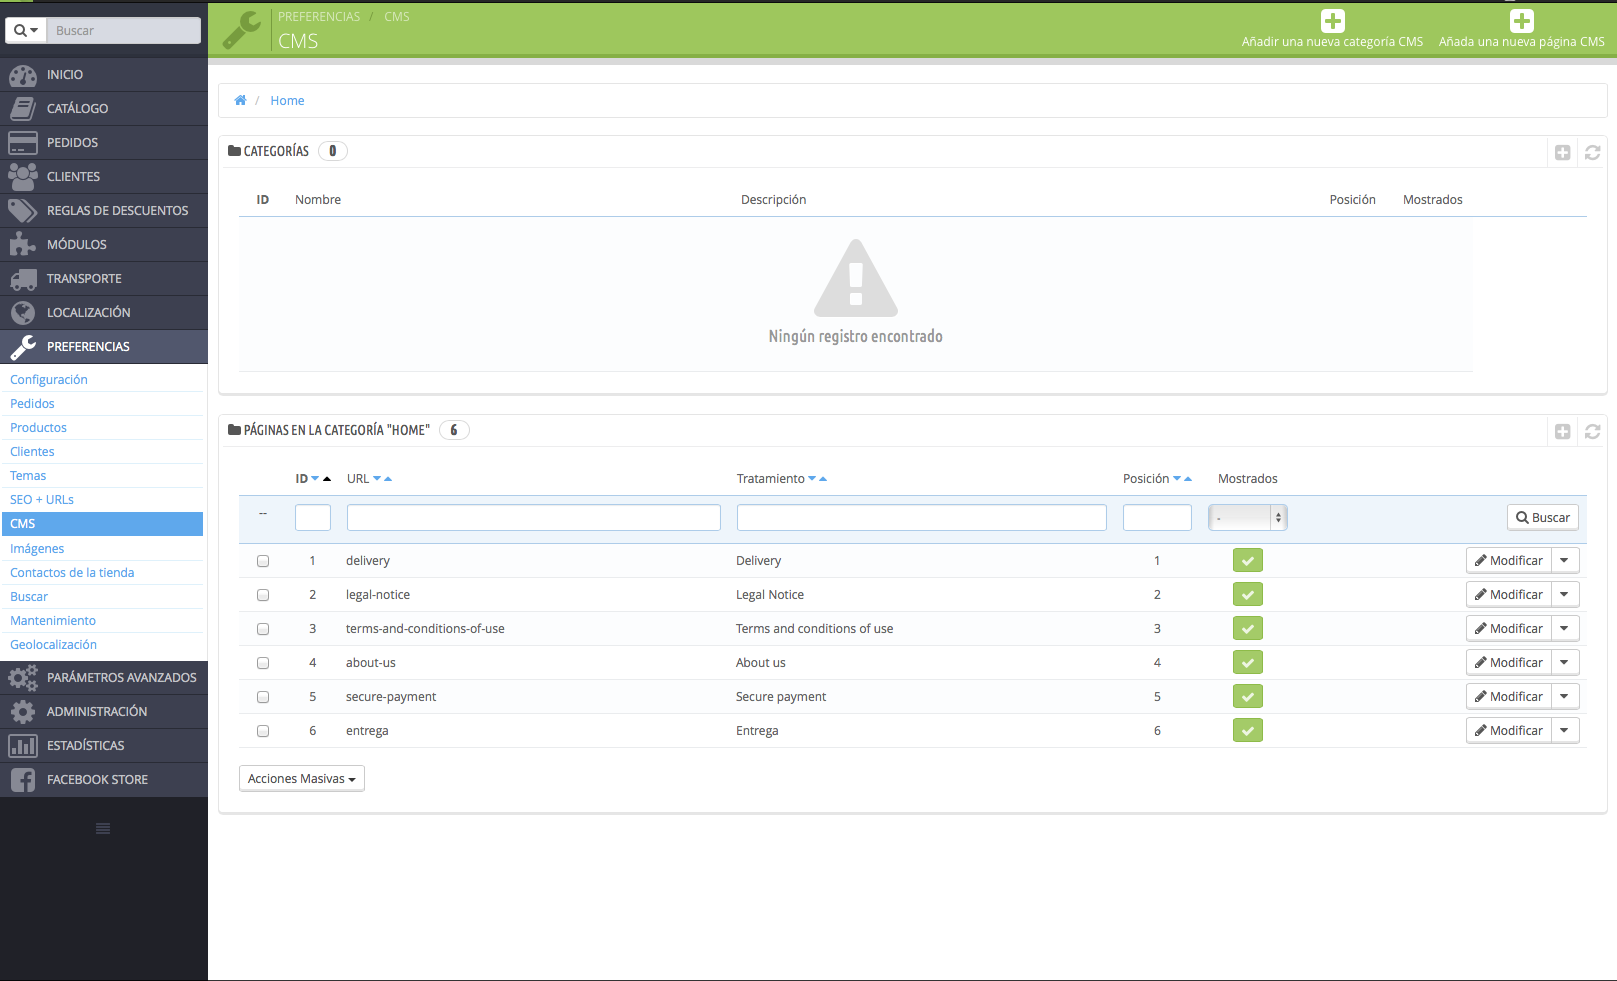Check the box for secure-payment row

point(263,697)
